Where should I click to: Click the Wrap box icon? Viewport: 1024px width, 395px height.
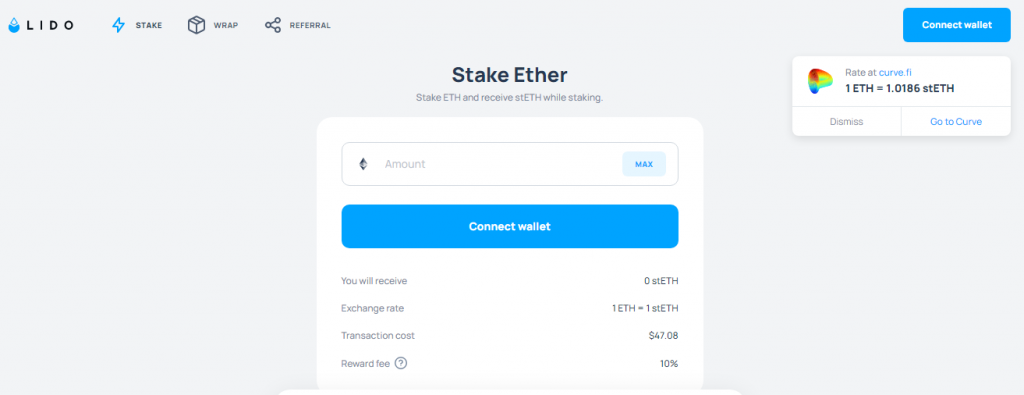point(196,25)
